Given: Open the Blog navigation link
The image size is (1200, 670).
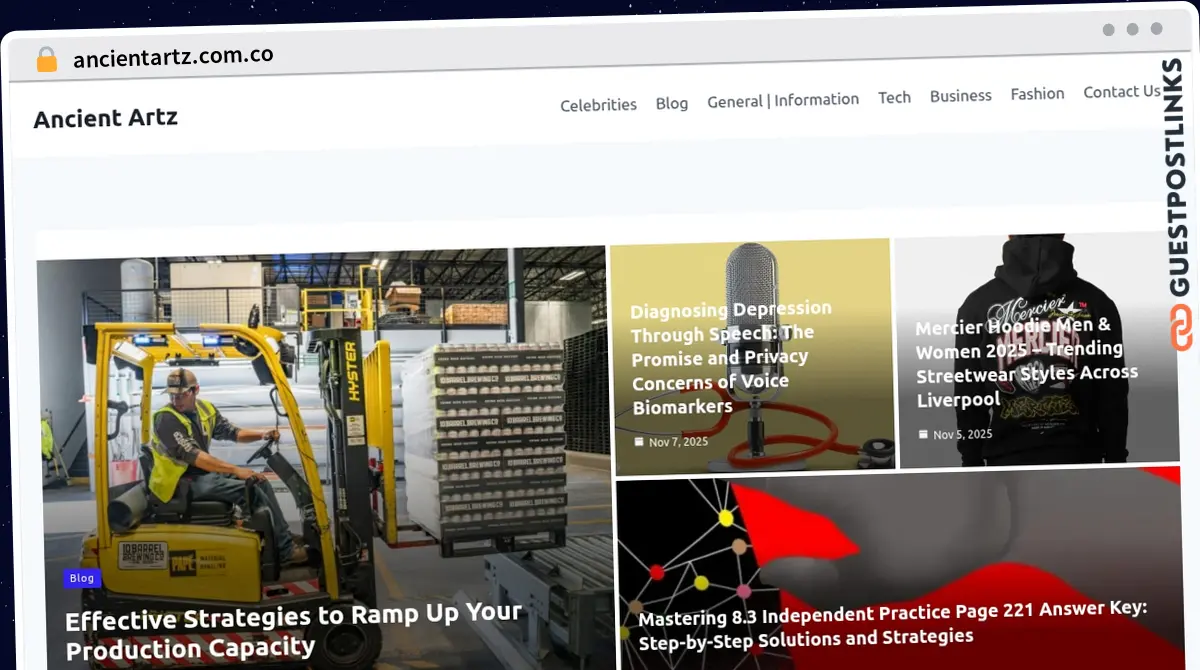Looking at the screenshot, I should [672, 103].
